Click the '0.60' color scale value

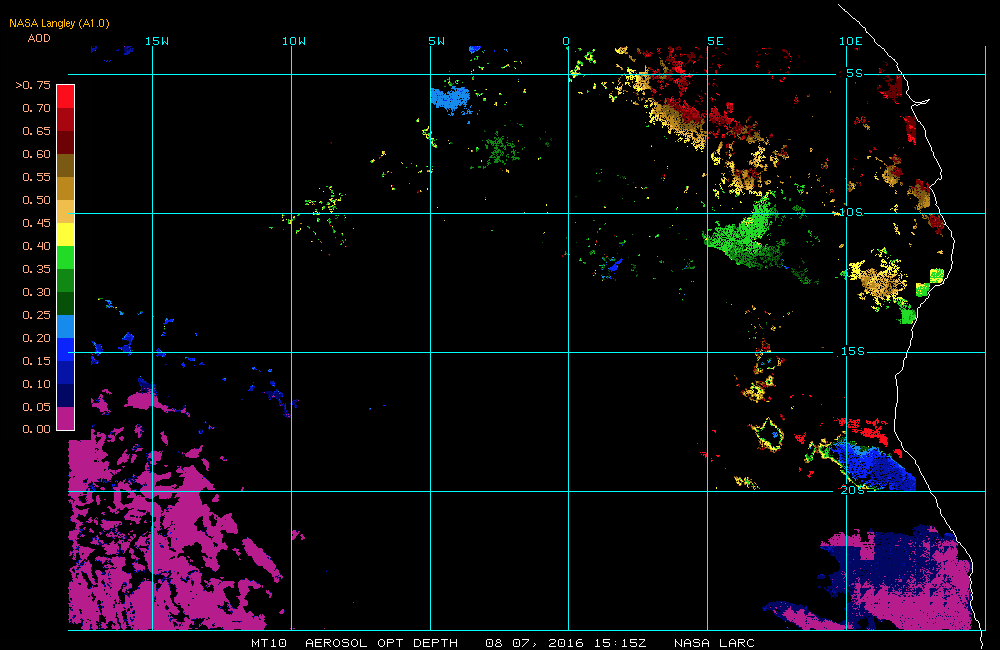36,154
